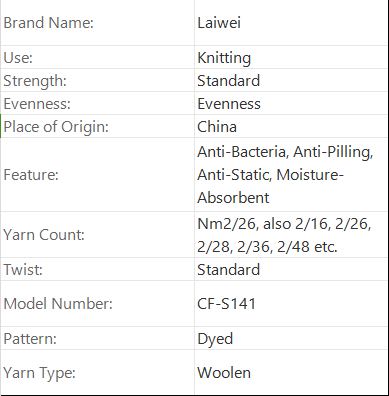This screenshot has width=389, height=396.
Task: Select the Model Number label cell
Action: coord(97,304)
